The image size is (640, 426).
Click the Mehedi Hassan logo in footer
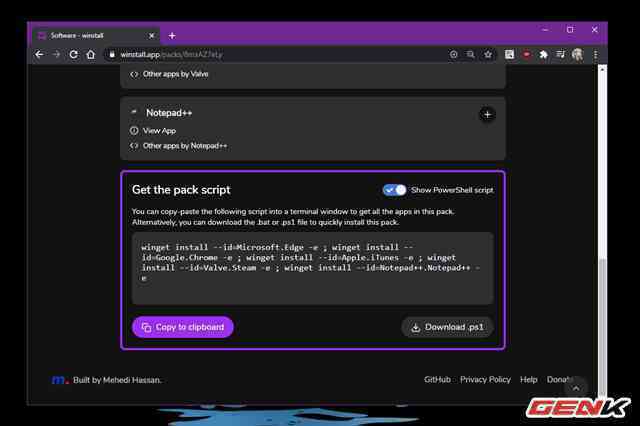pos(60,380)
